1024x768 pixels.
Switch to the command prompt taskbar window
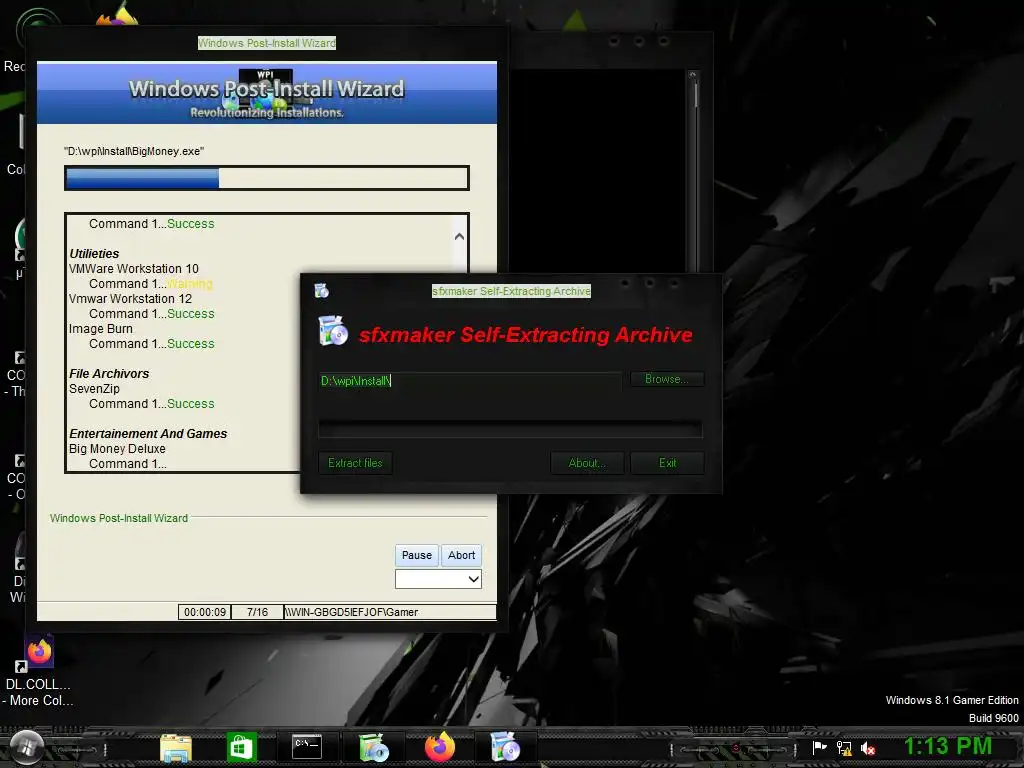[x=307, y=747]
